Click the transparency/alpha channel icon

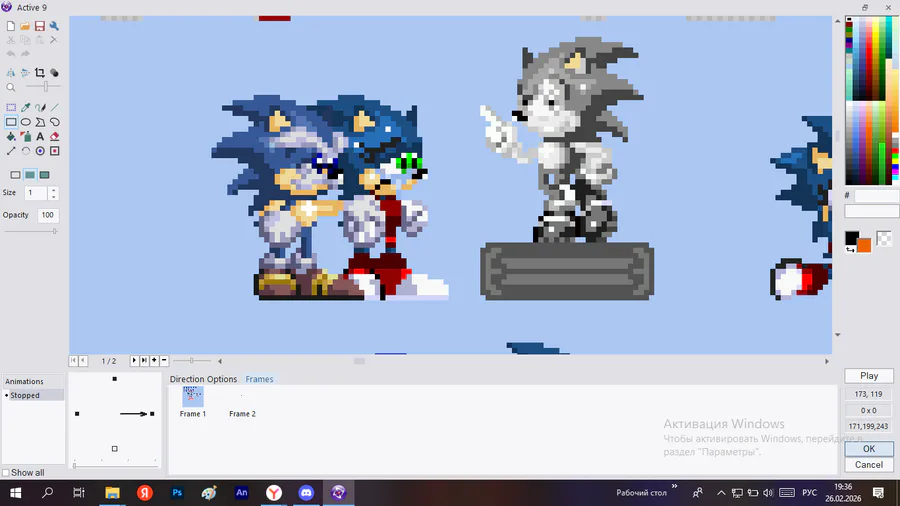coord(54,73)
